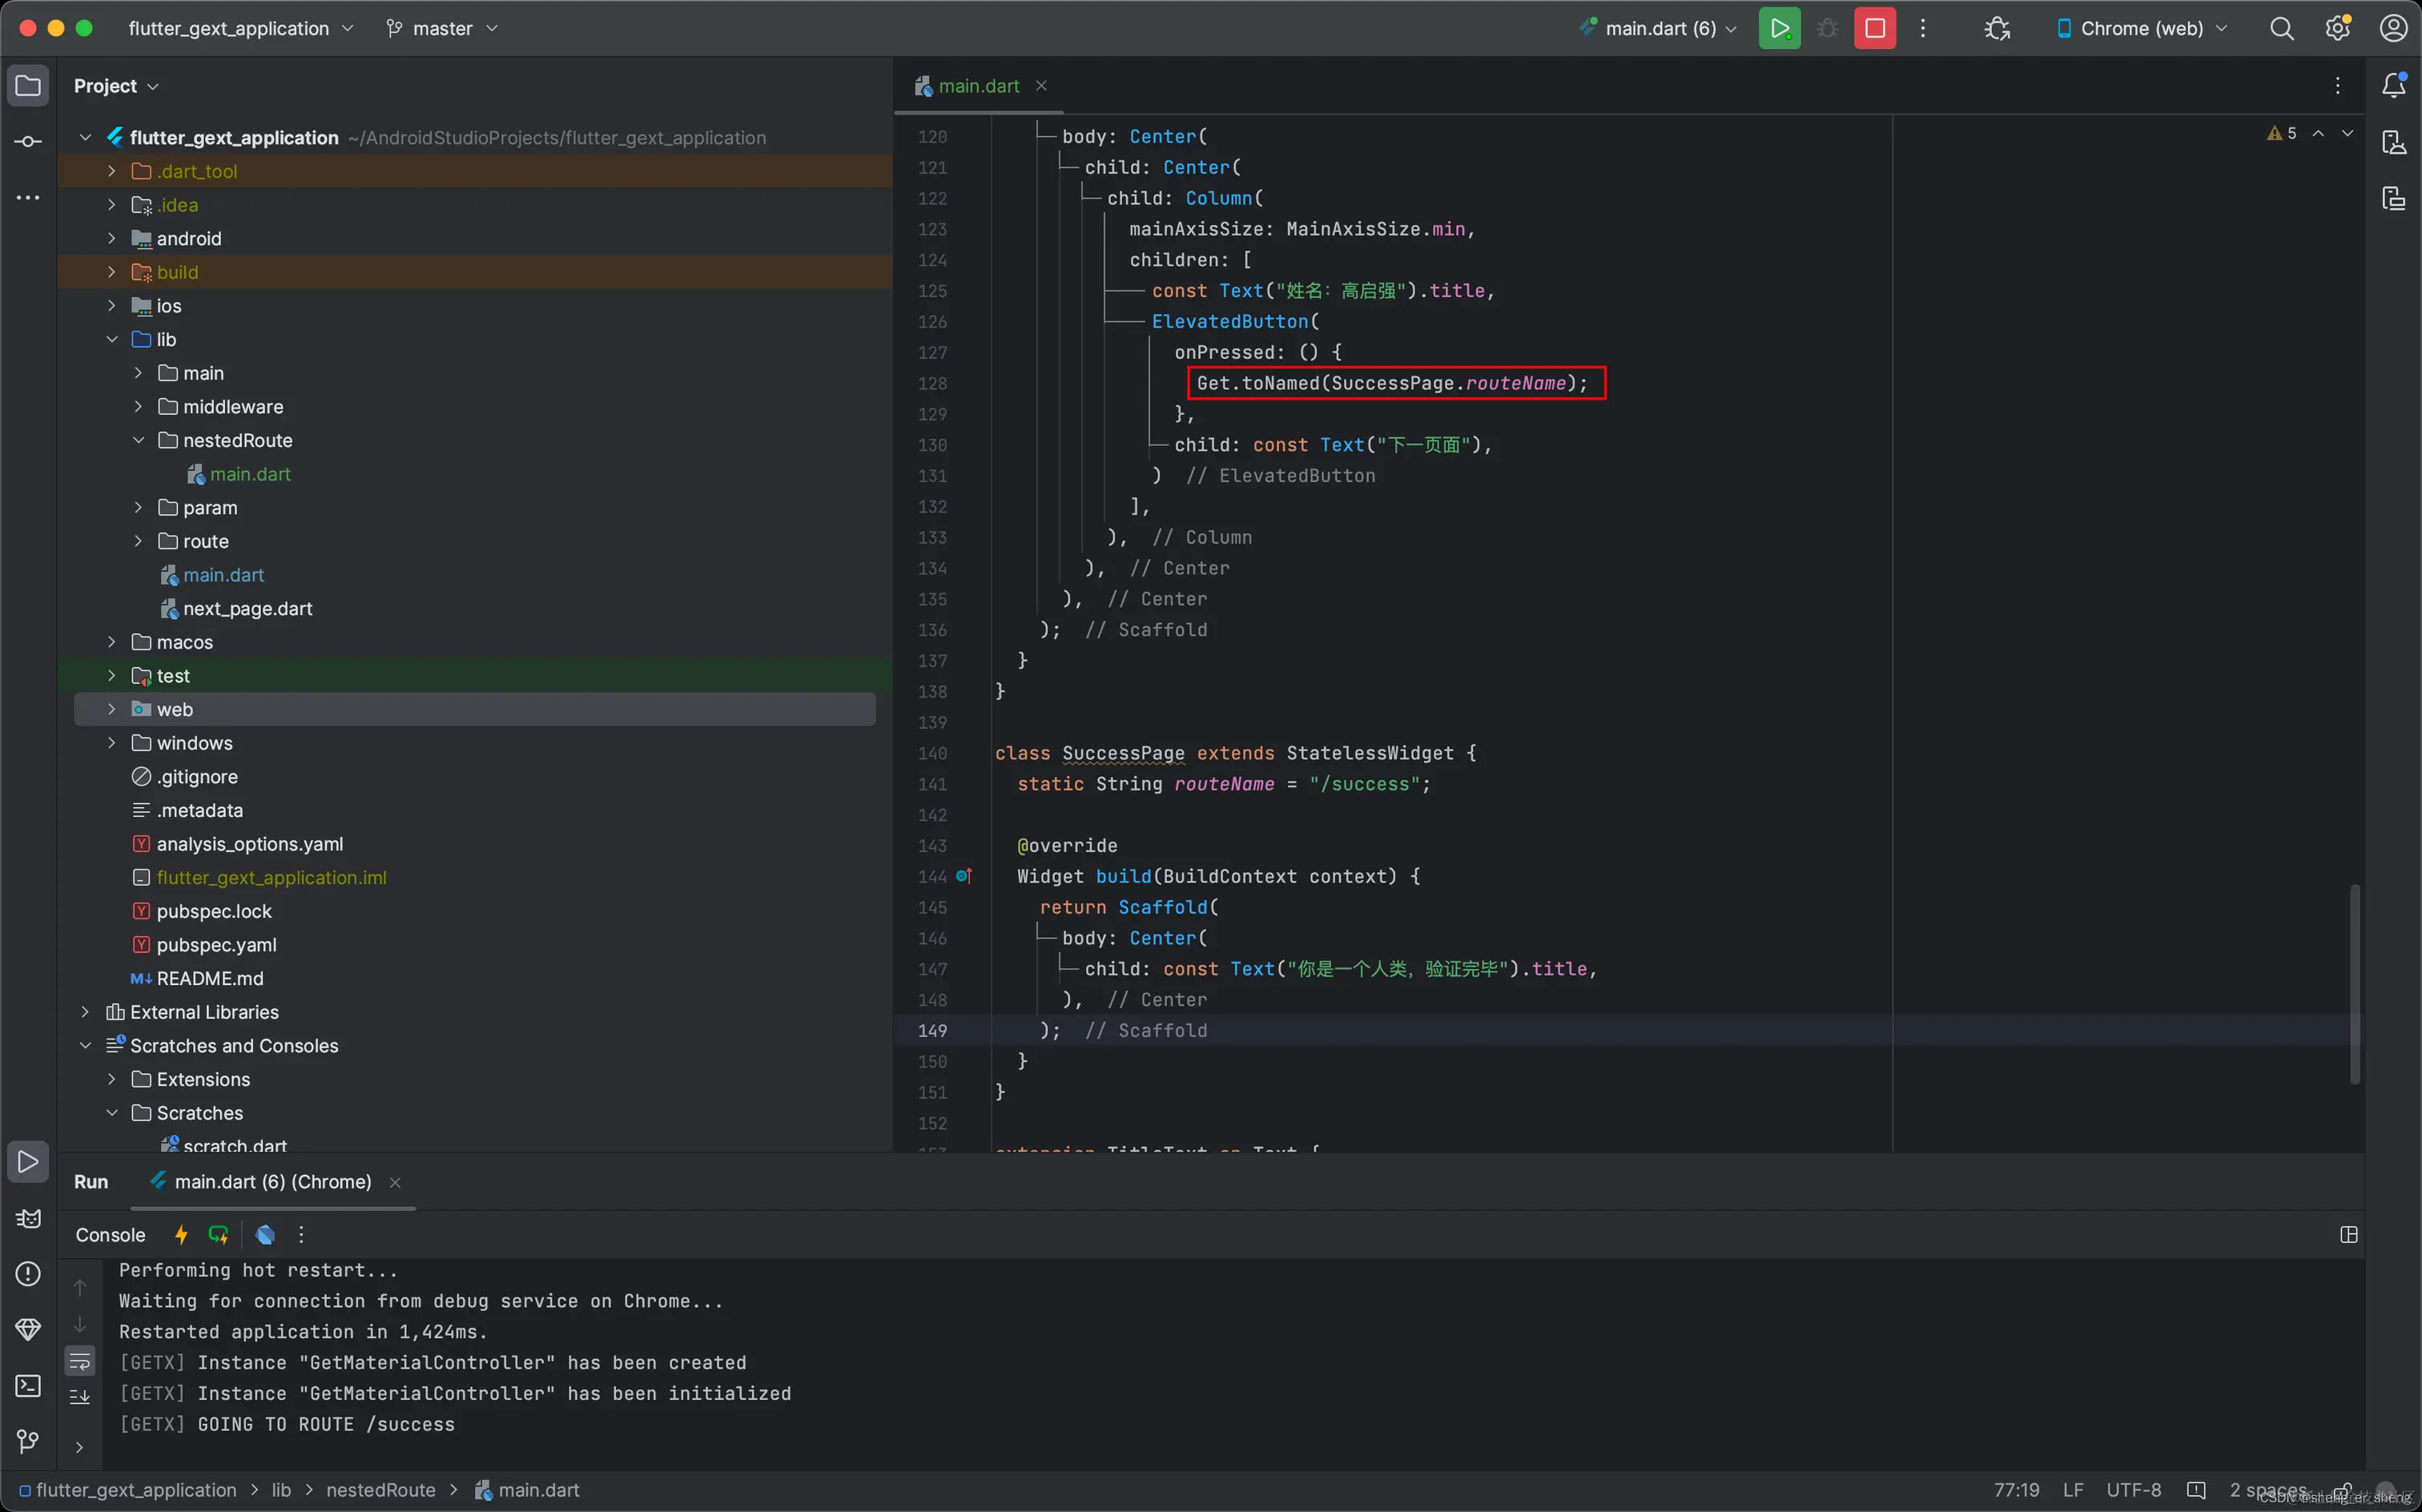Screen dimensions: 2422x1512
Task: Click the Search Everywhere magnifier icon
Action: 2281,28
